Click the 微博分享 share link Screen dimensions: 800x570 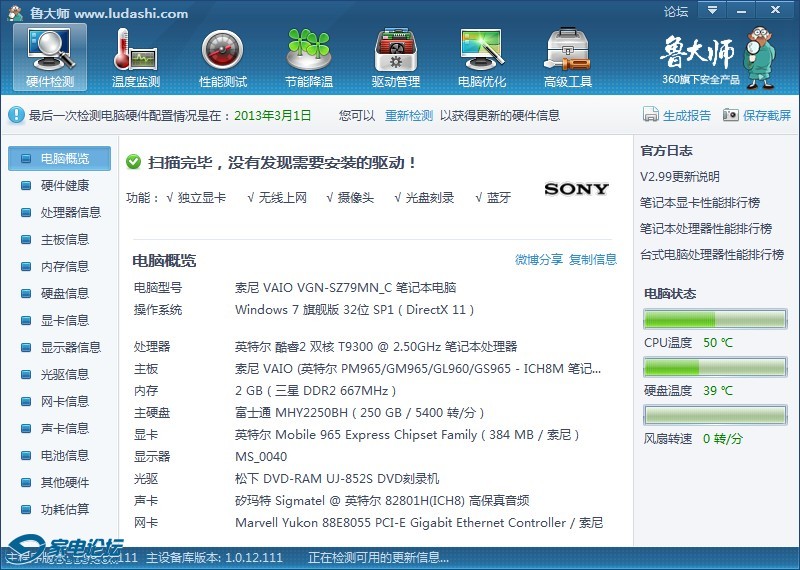(539, 260)
